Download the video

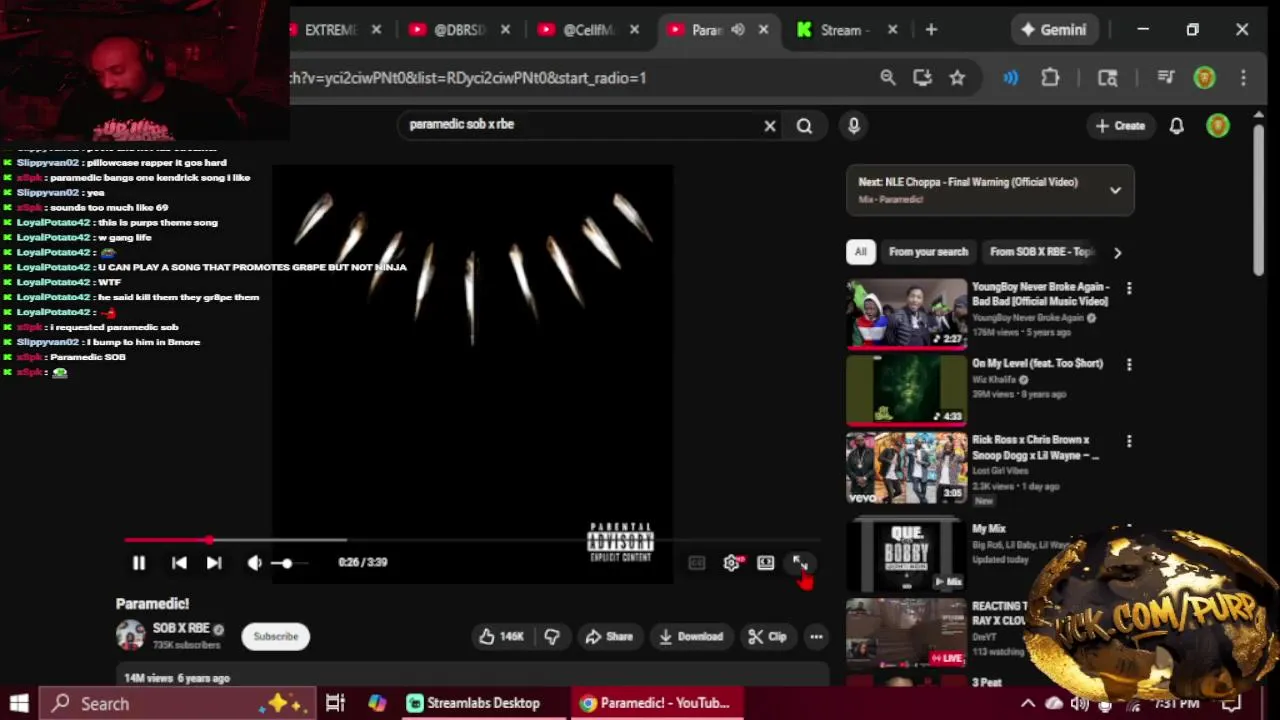(x=691, y=637)
